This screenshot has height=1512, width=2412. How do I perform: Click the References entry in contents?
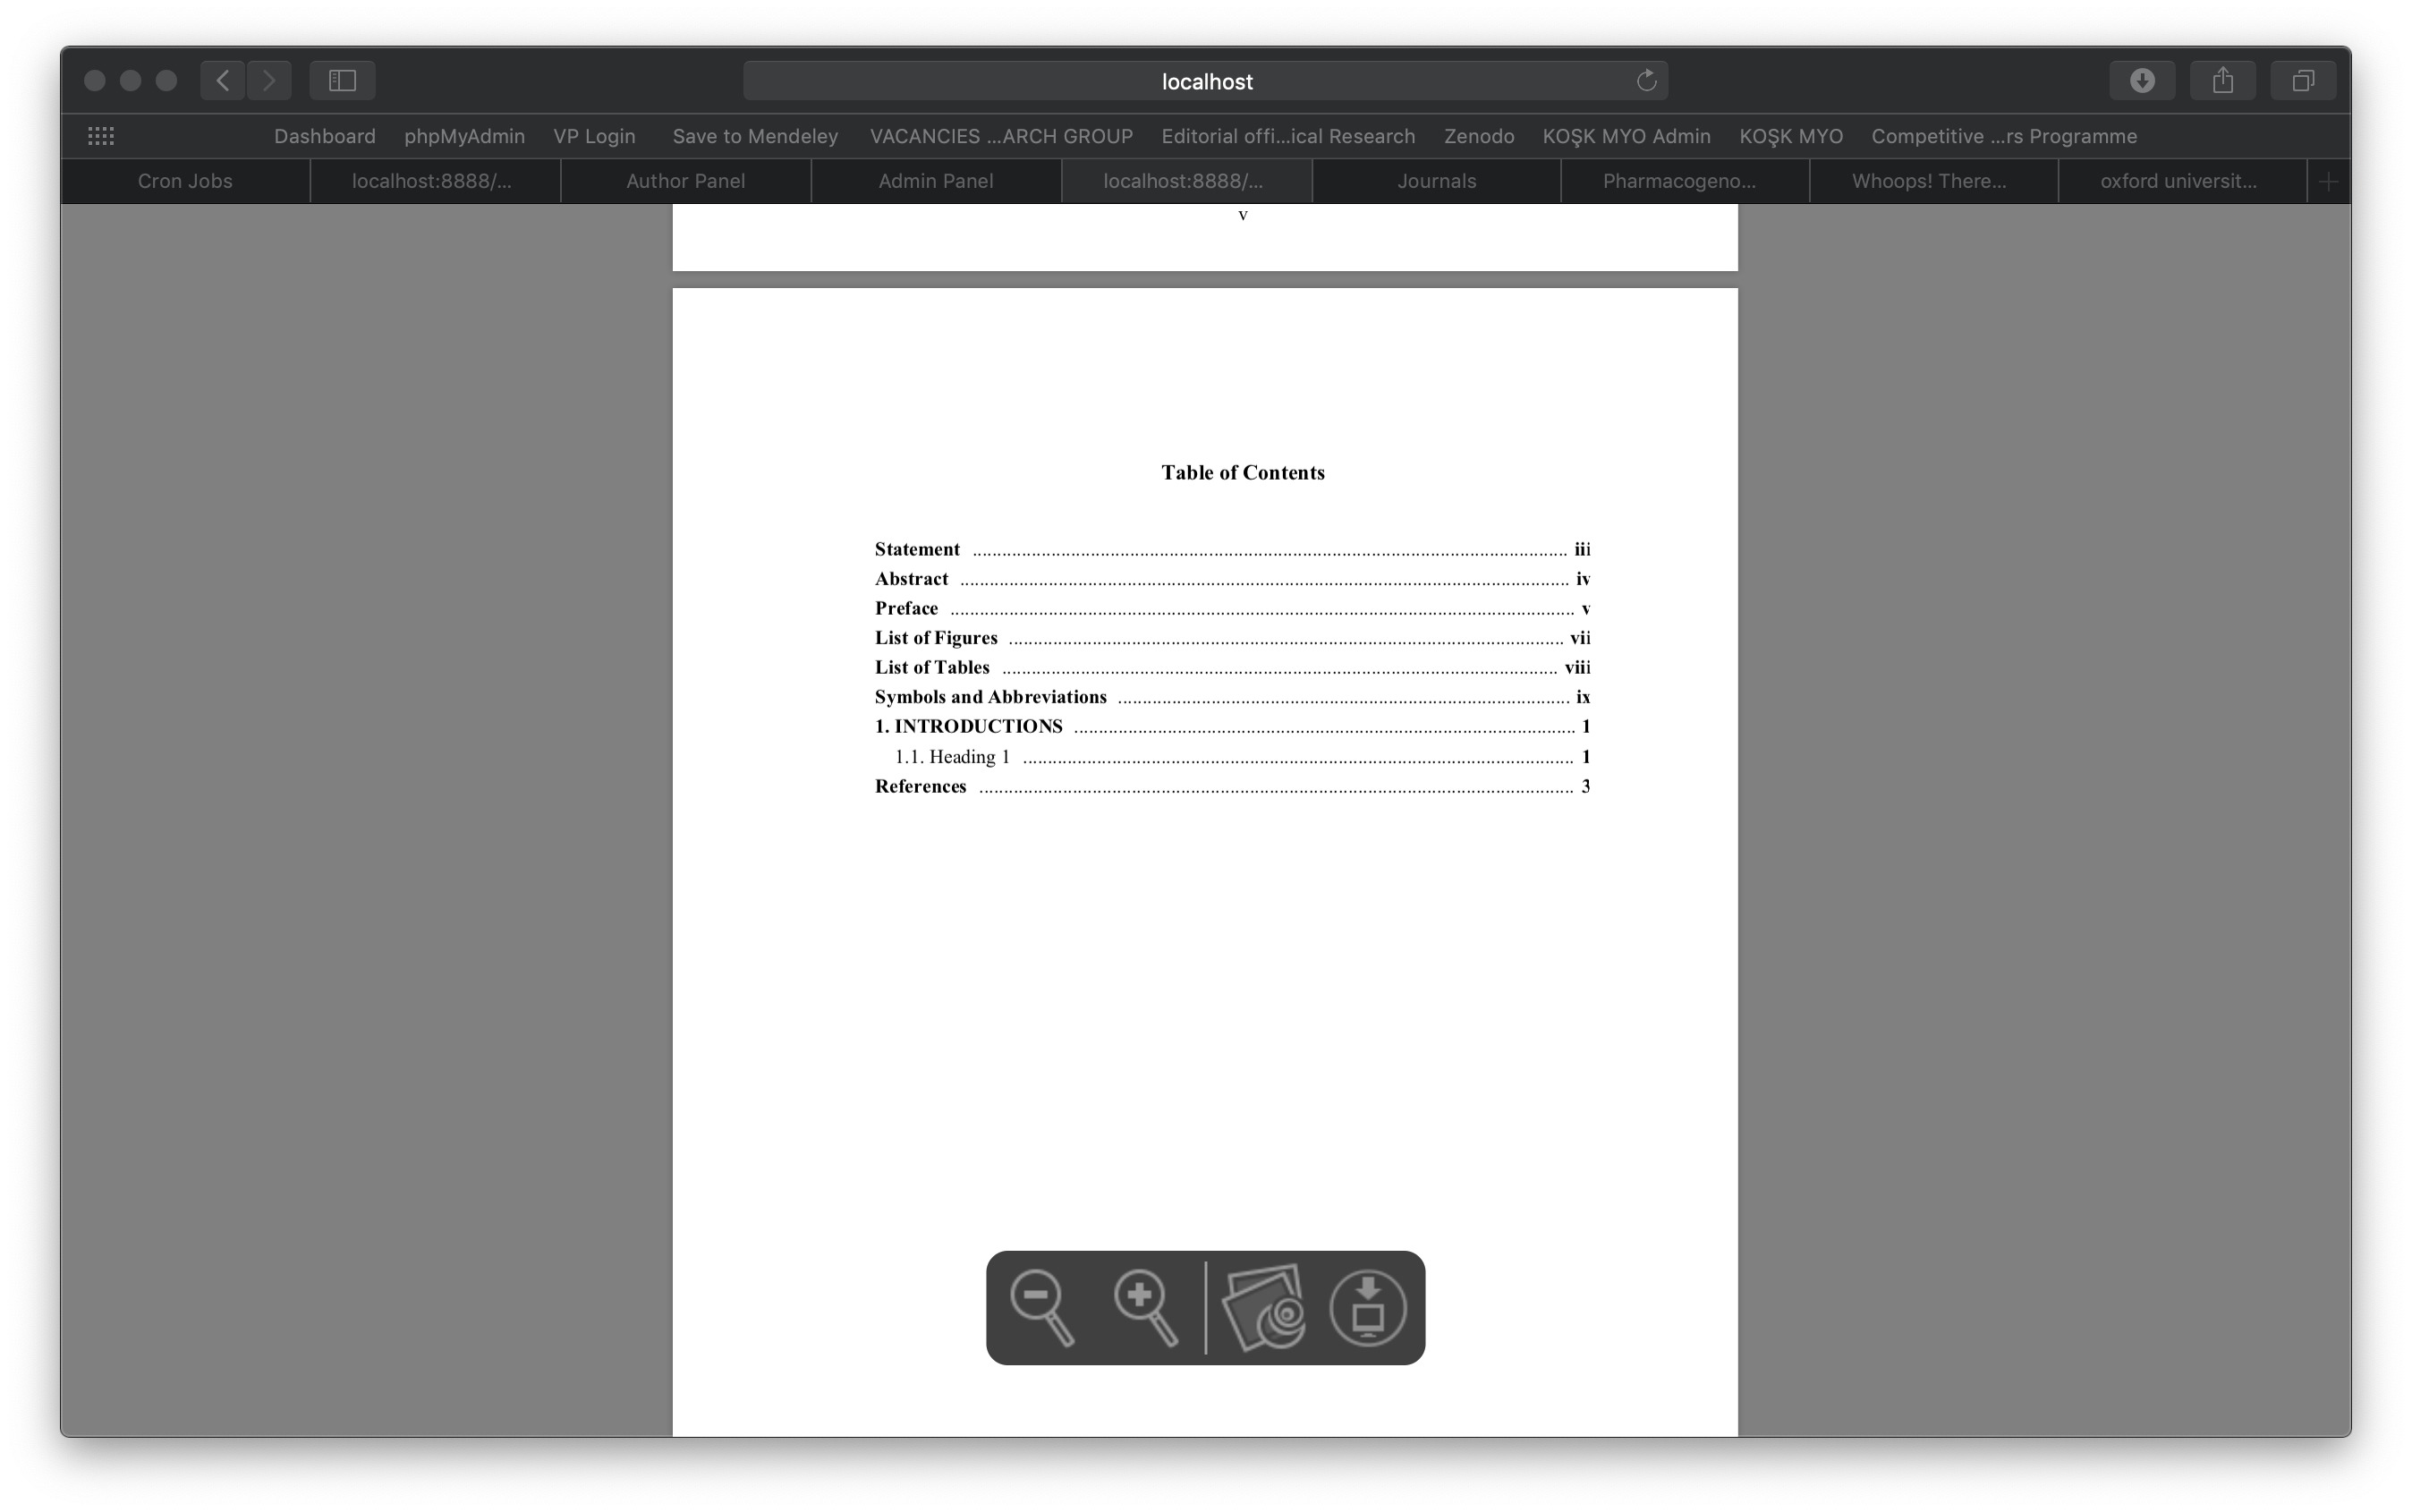920,787
